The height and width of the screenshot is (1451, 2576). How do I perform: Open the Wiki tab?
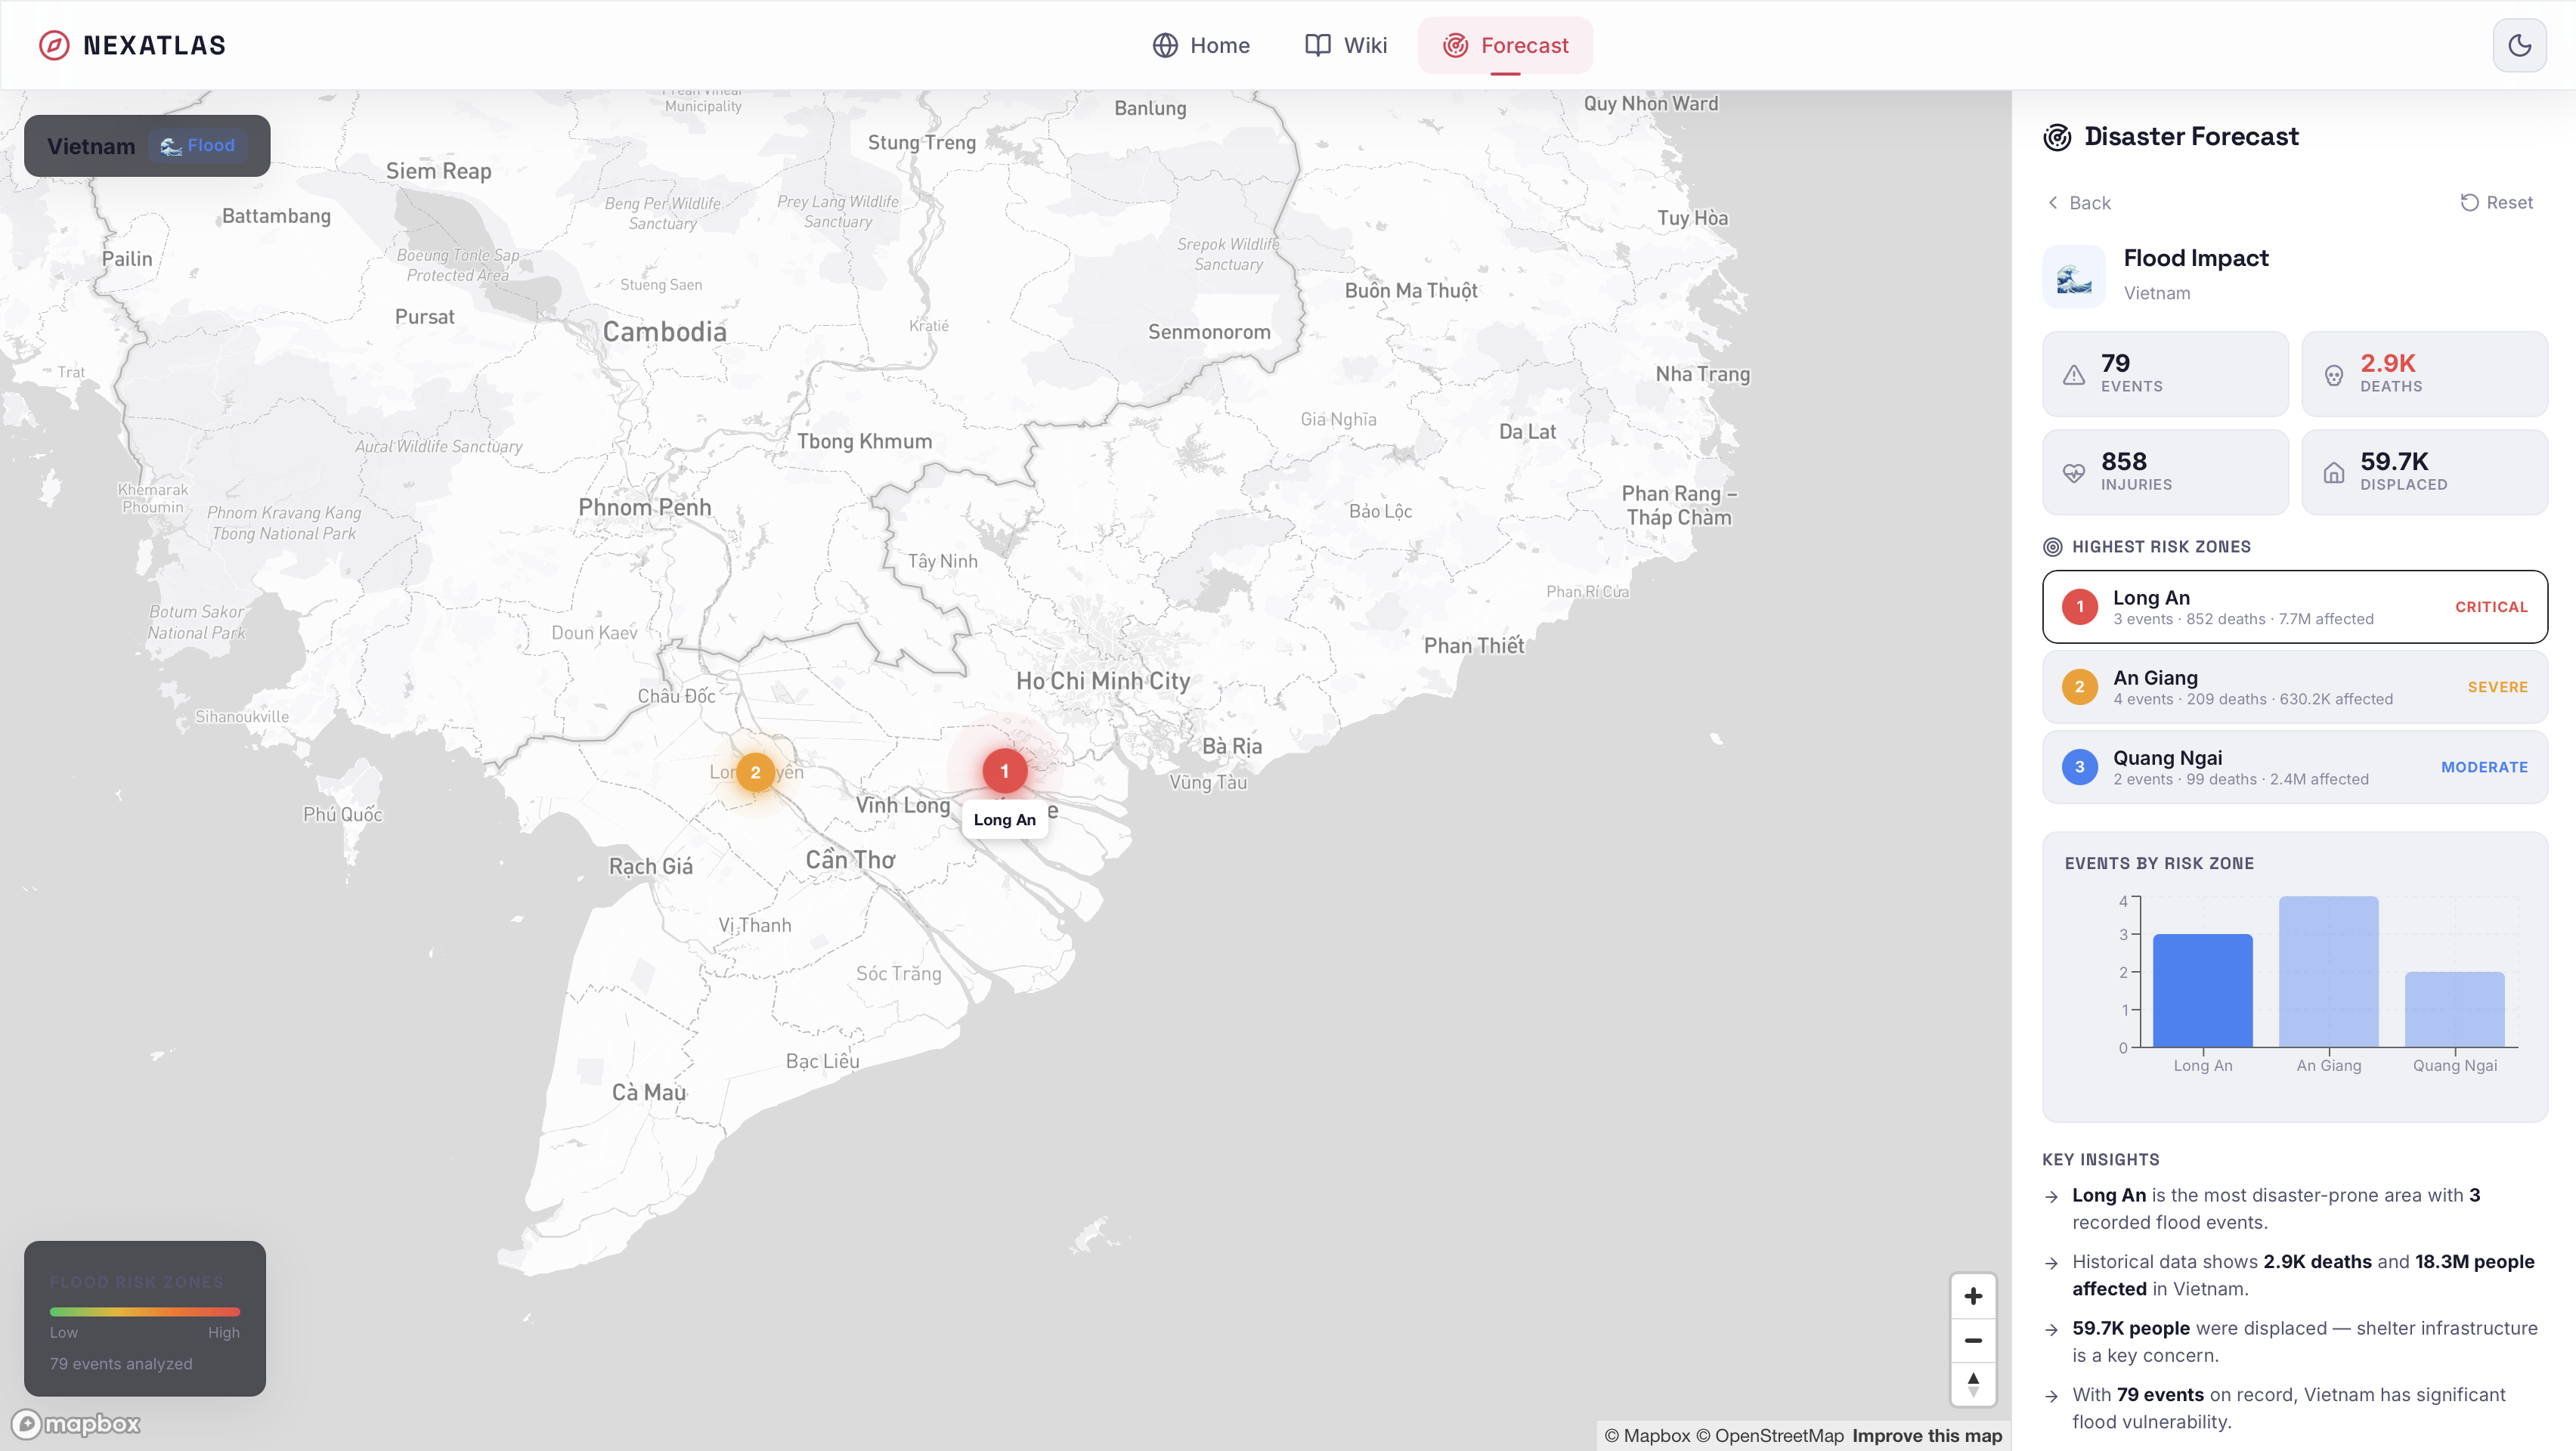1346,45
